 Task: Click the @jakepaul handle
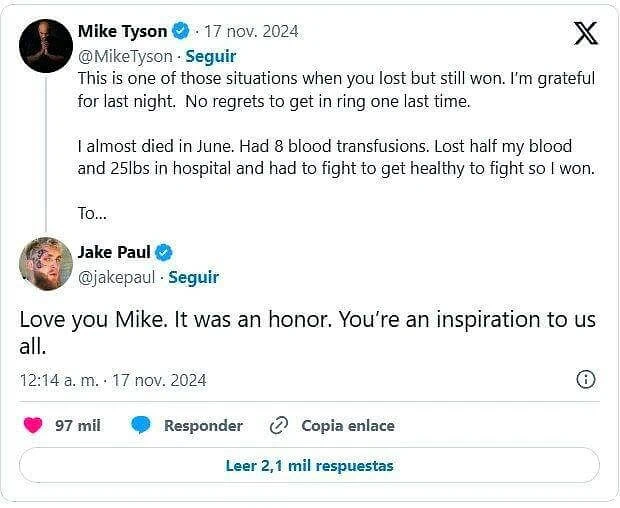pos(116,277)
